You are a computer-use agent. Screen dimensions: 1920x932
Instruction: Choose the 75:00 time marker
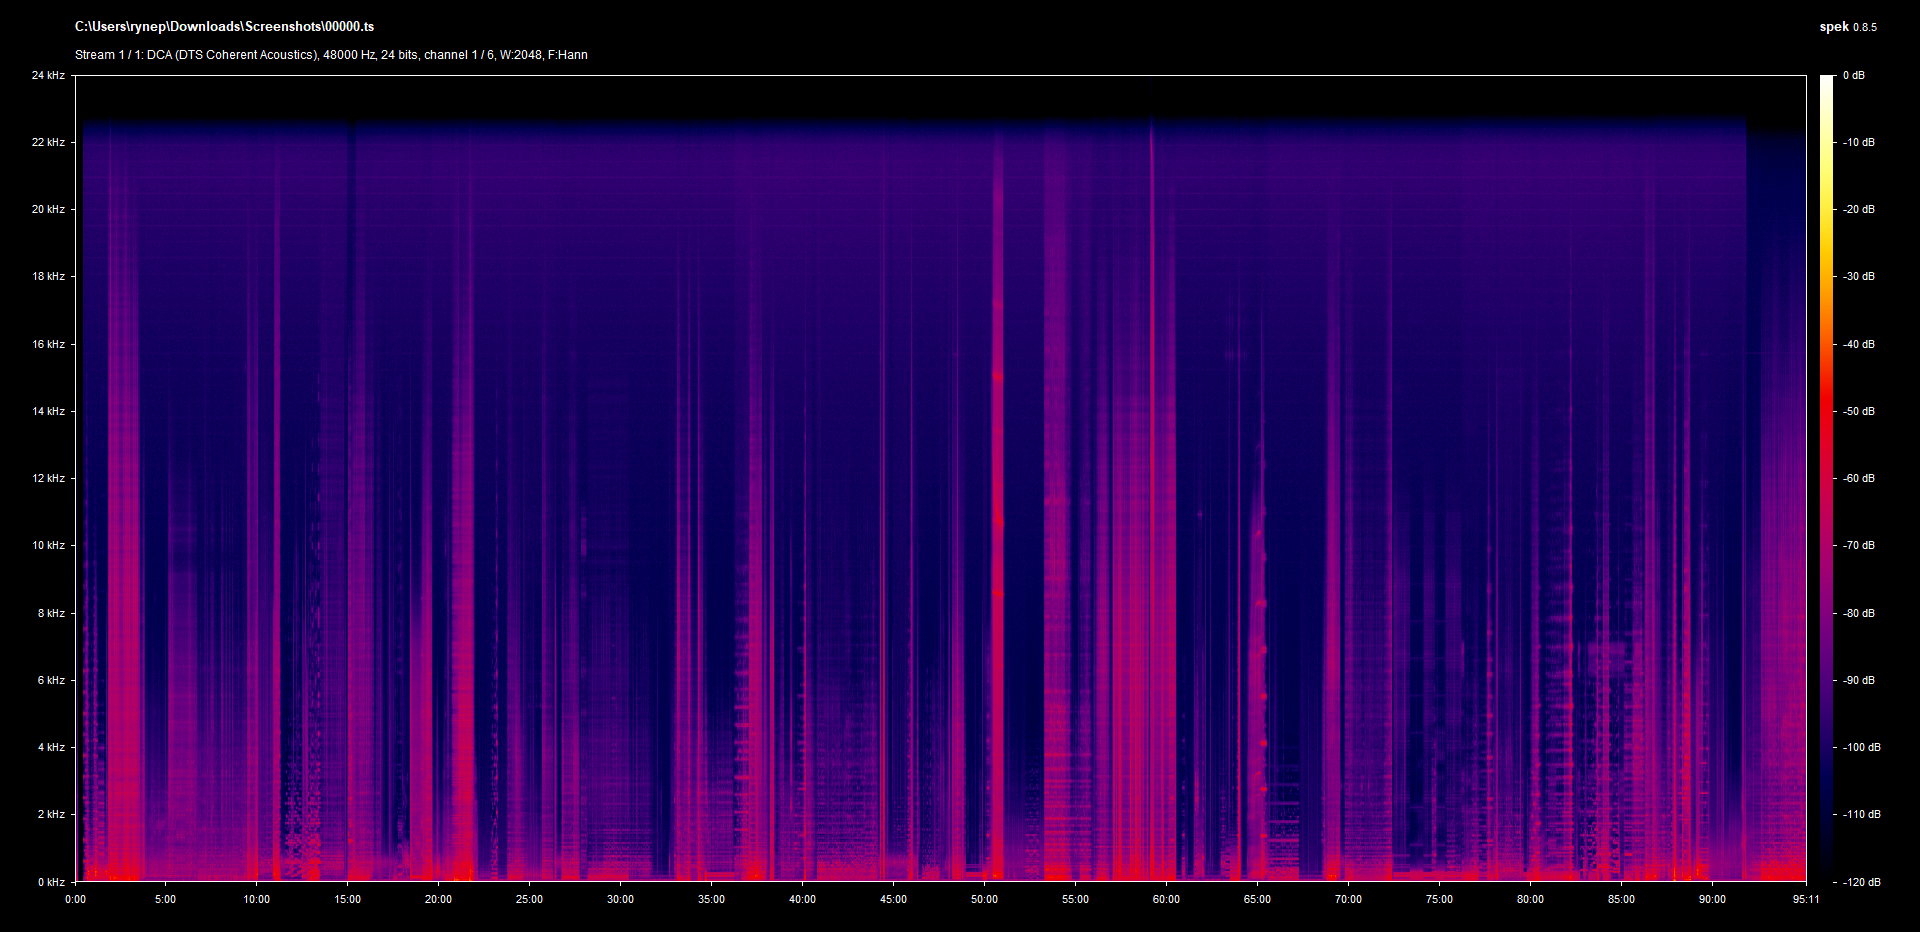coord(1439,899)
